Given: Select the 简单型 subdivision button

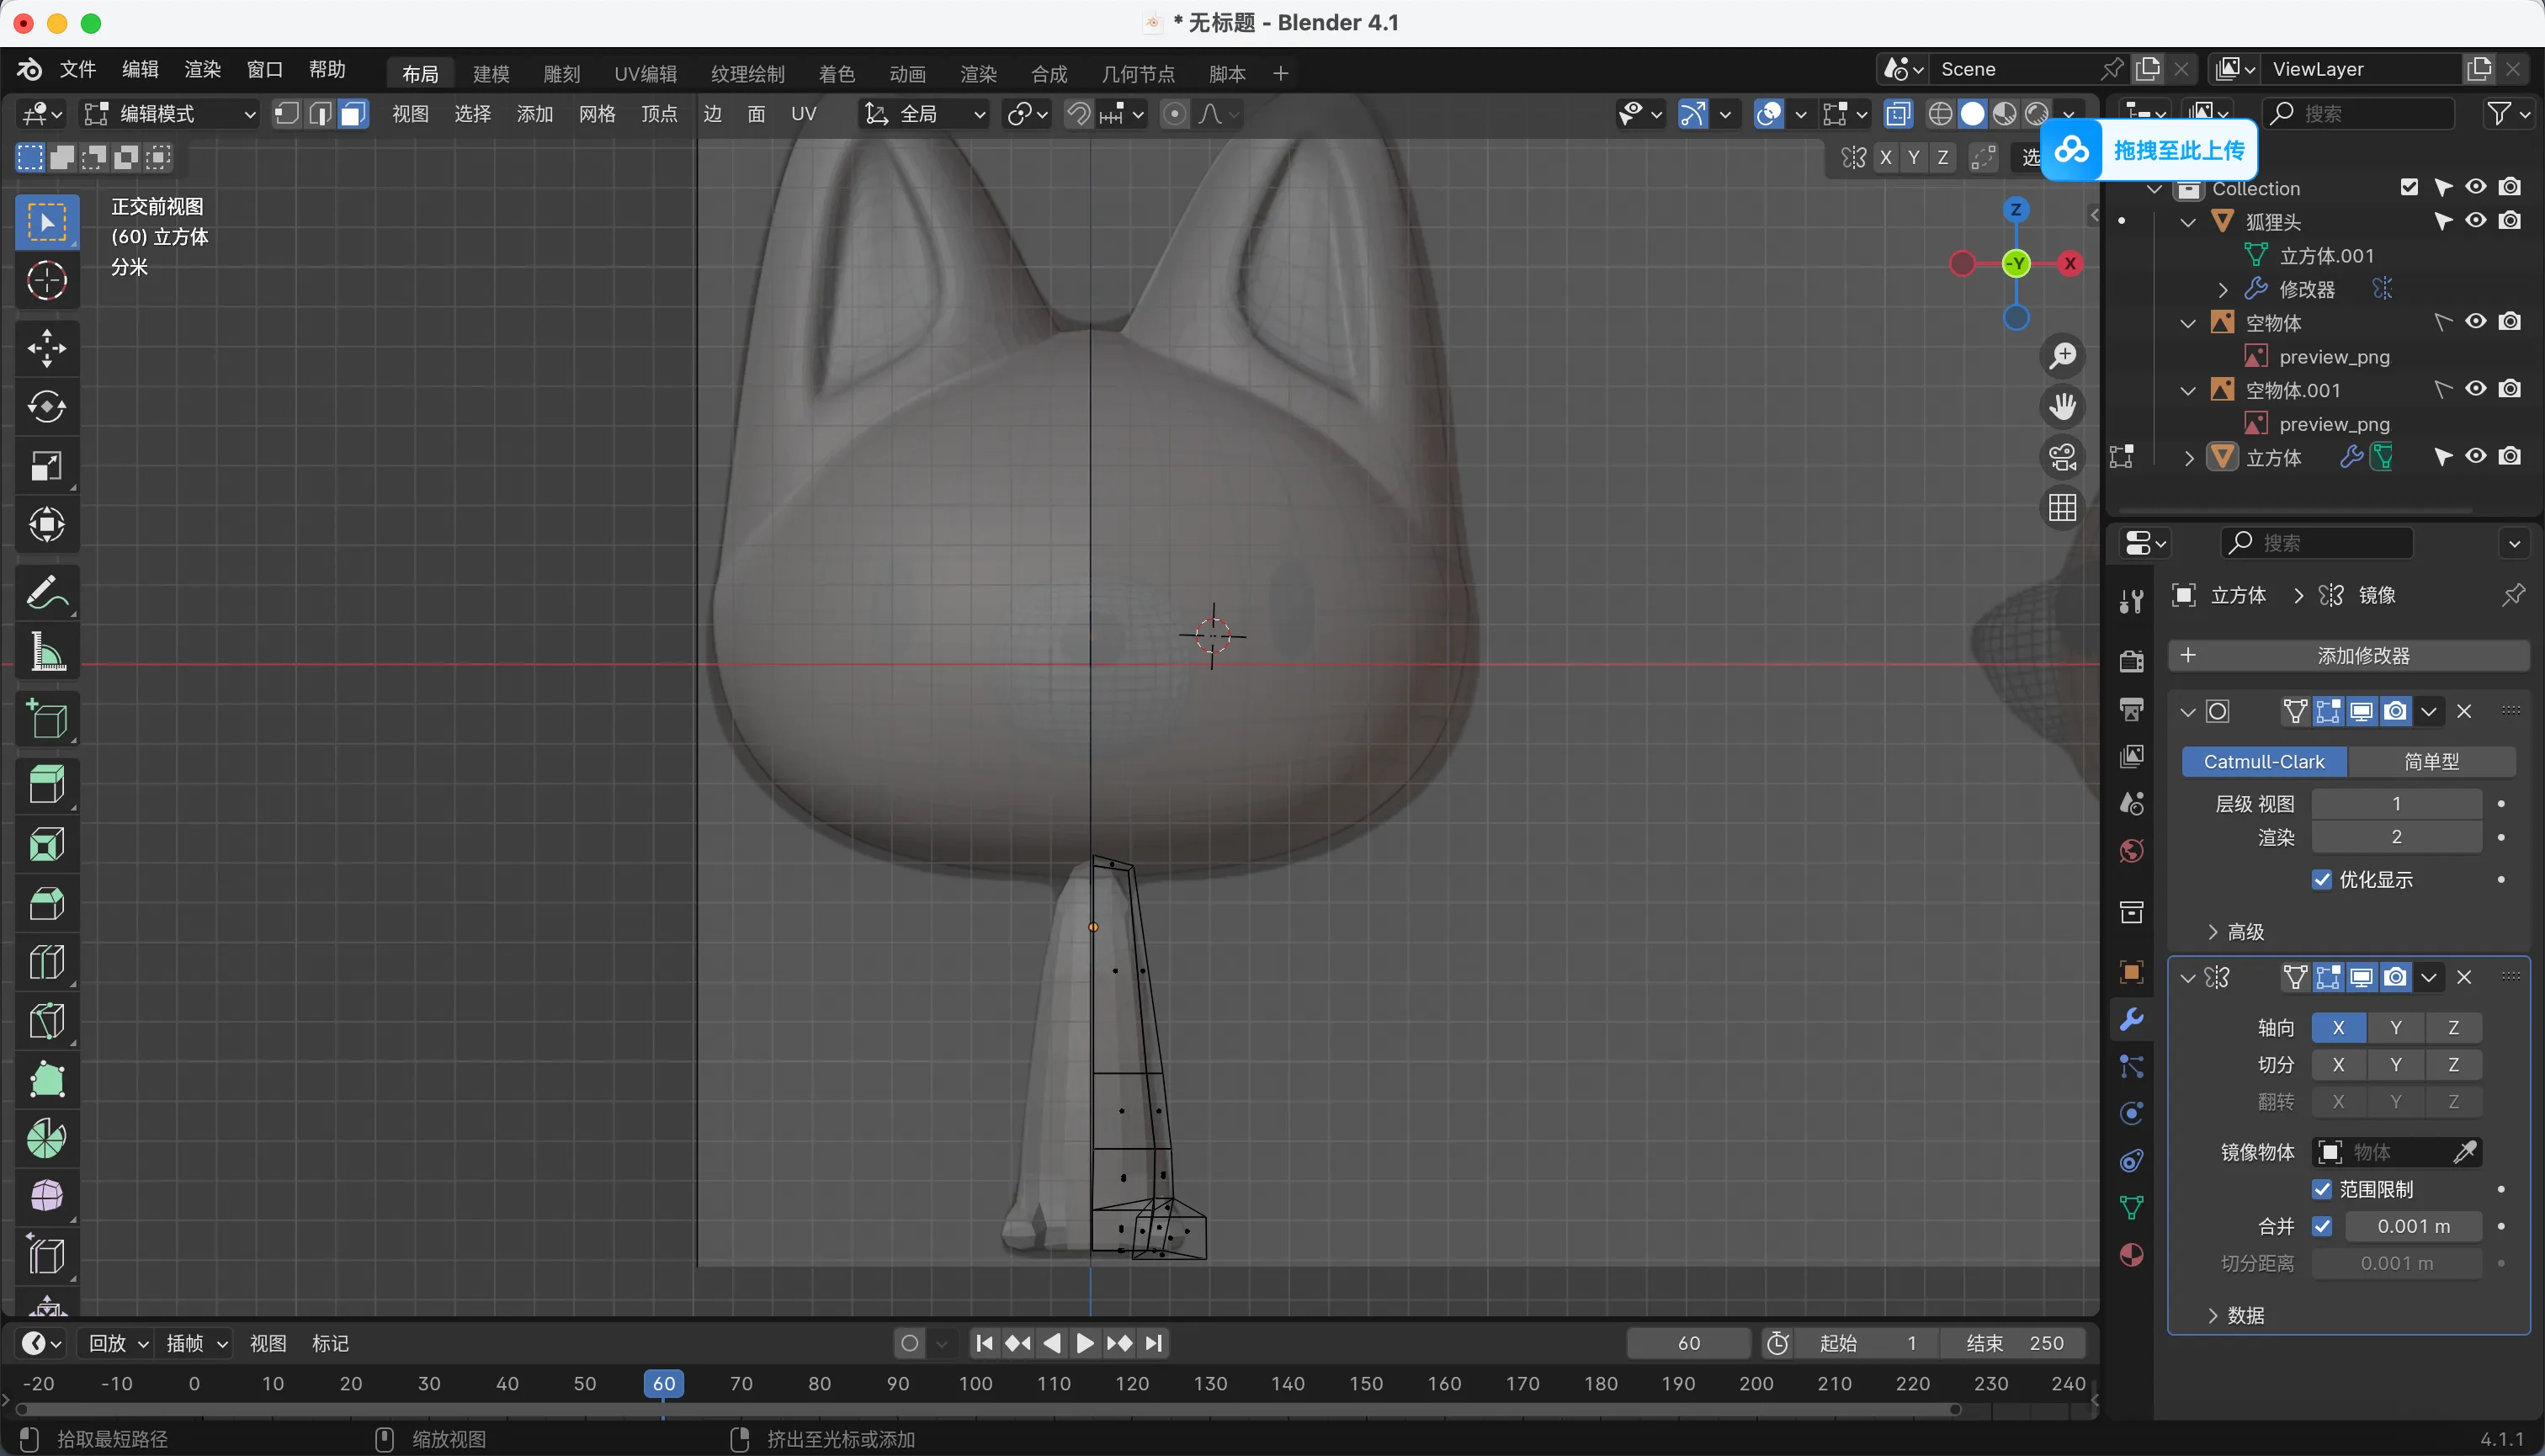Looking at the screenshot, I should click(x=2431, y=762).
